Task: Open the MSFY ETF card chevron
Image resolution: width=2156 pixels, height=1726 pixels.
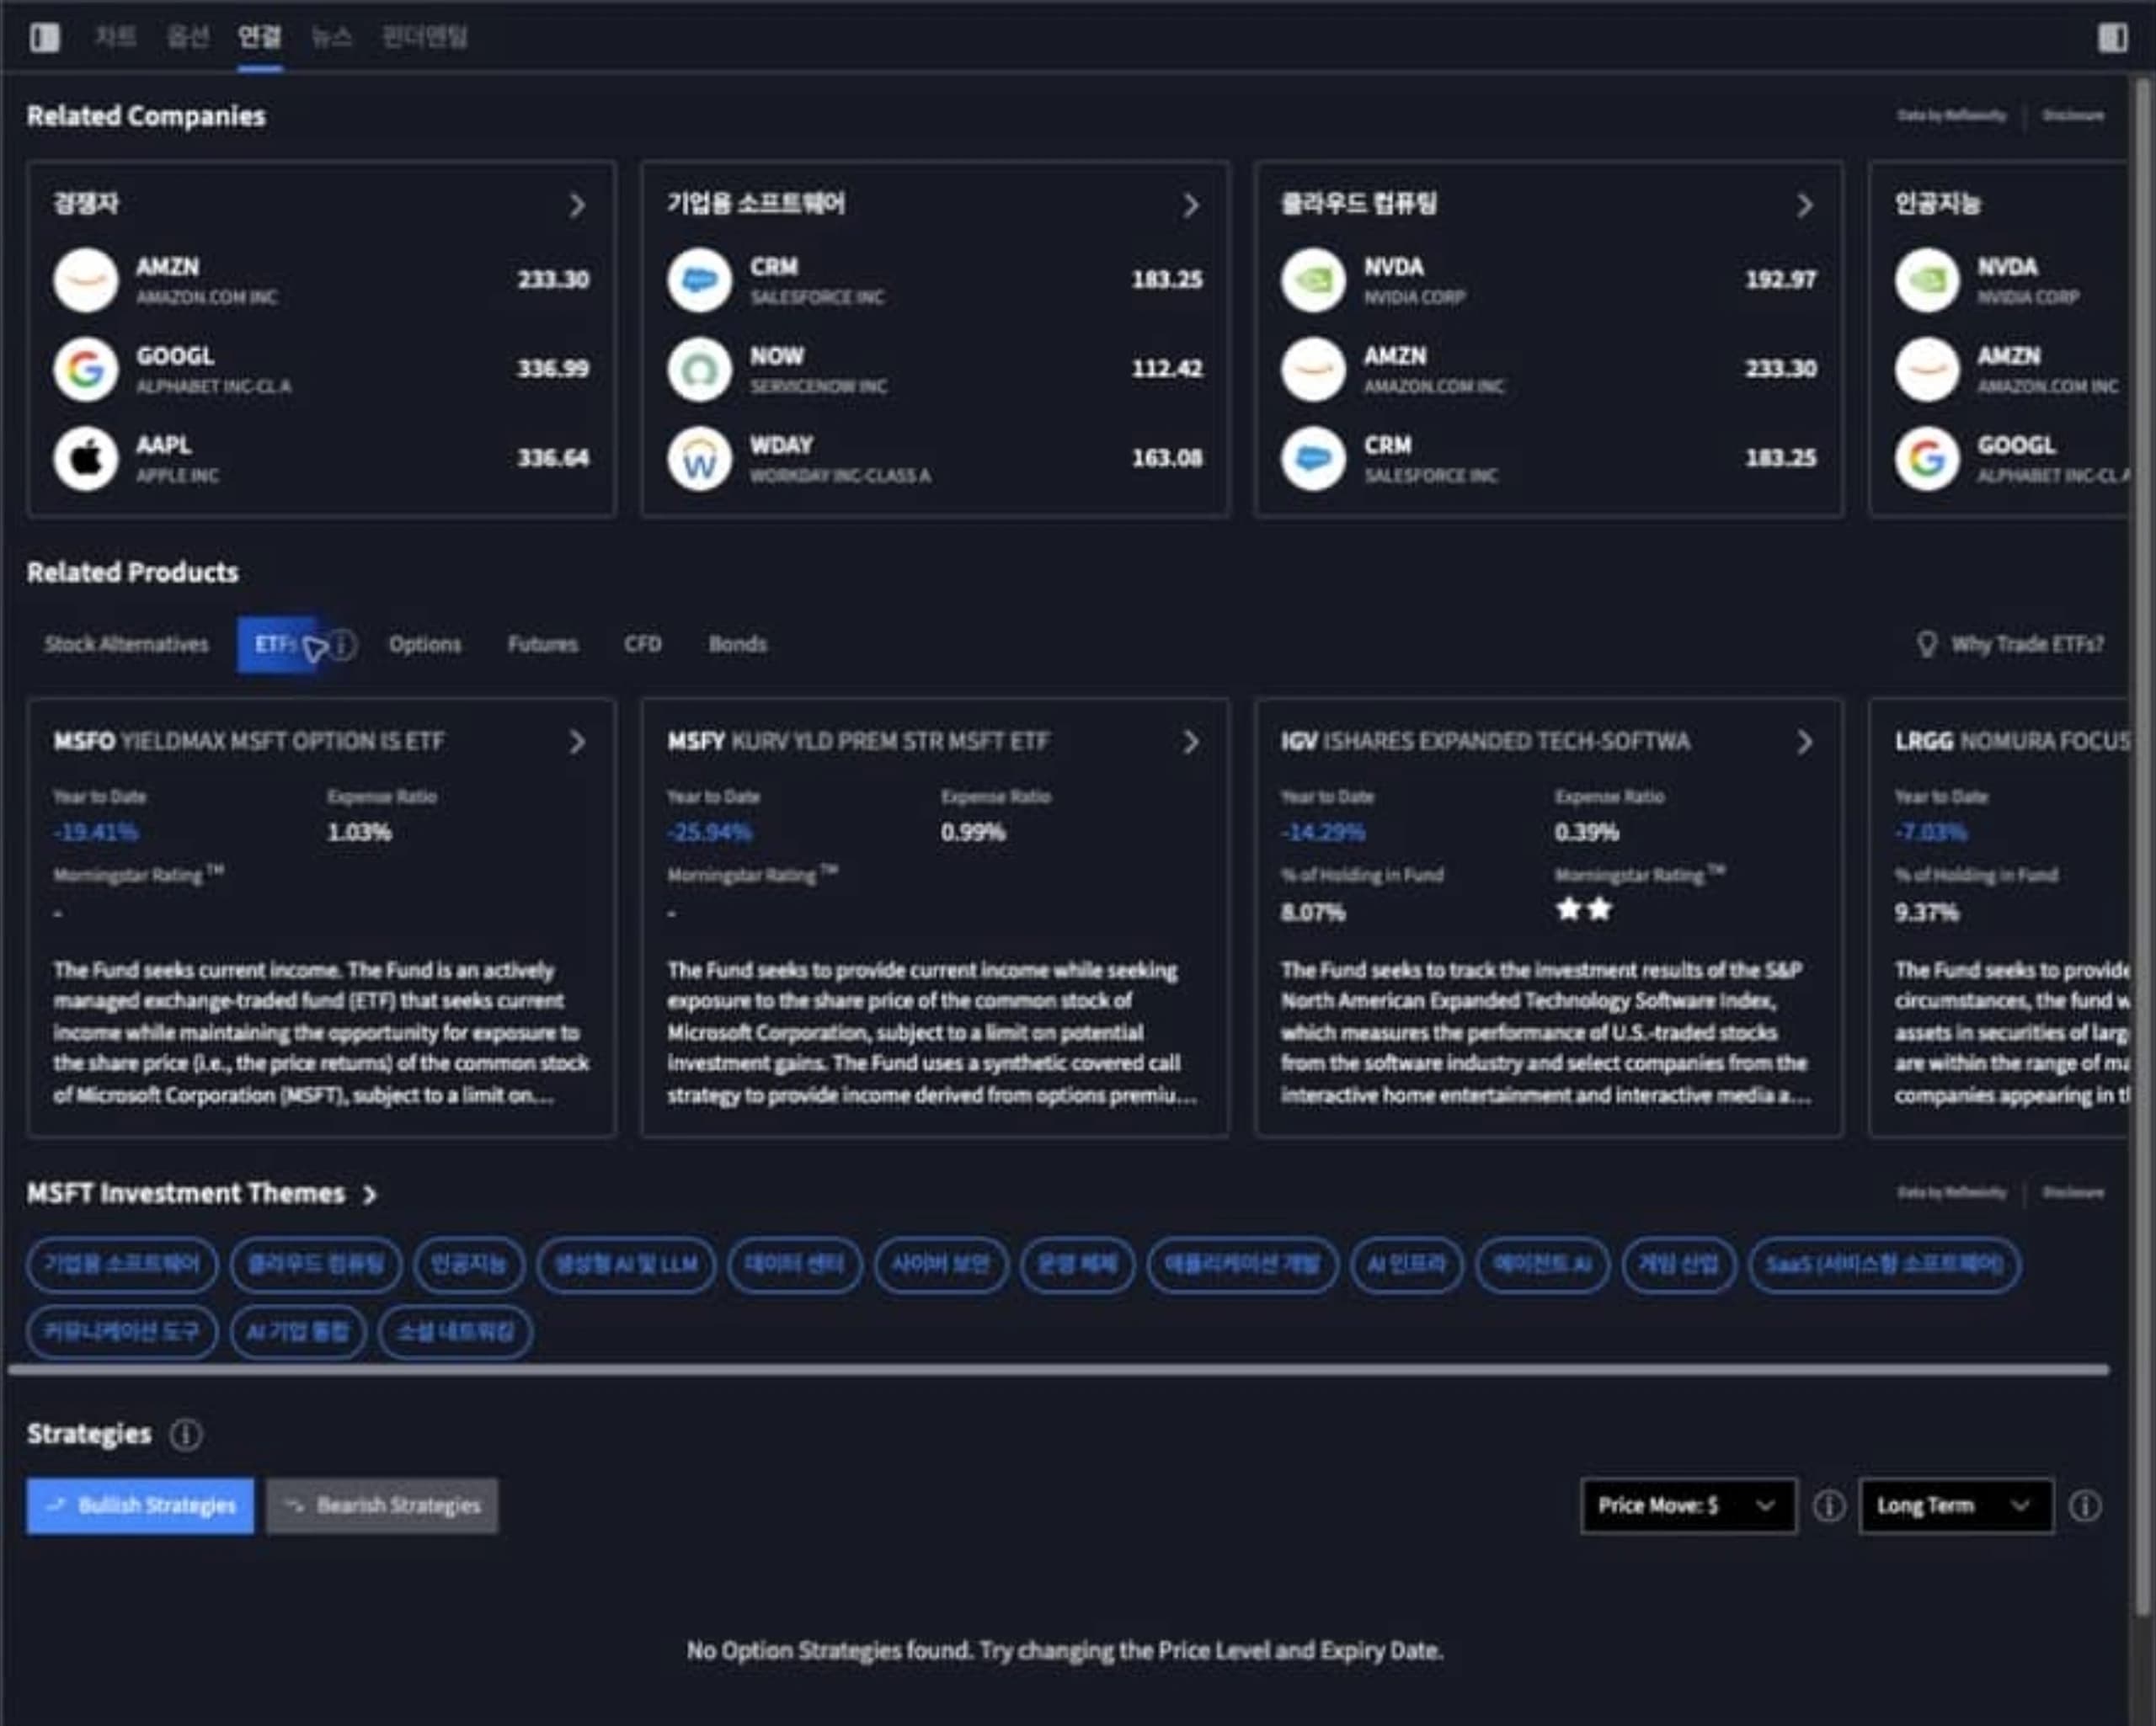Action: [x=1191, y=742]
